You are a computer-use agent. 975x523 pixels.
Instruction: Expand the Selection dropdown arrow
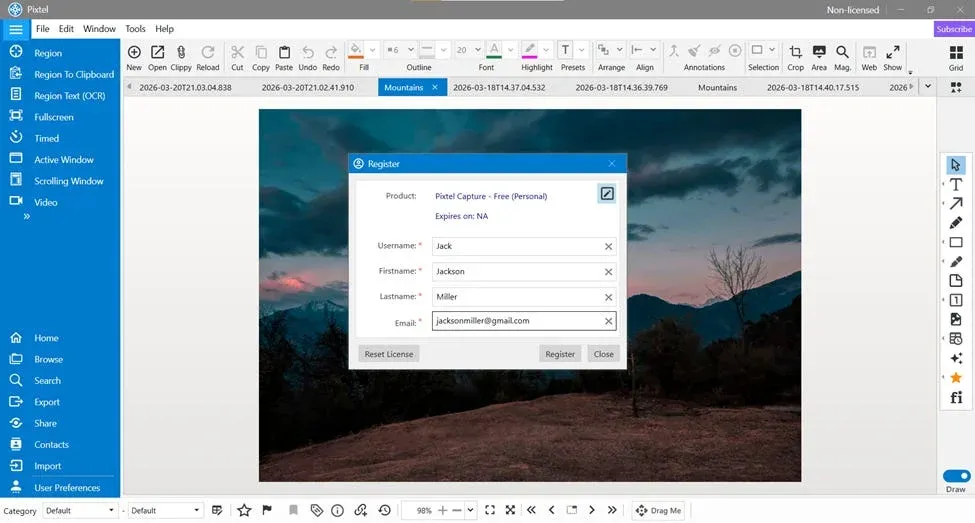[x=772, y=50]
